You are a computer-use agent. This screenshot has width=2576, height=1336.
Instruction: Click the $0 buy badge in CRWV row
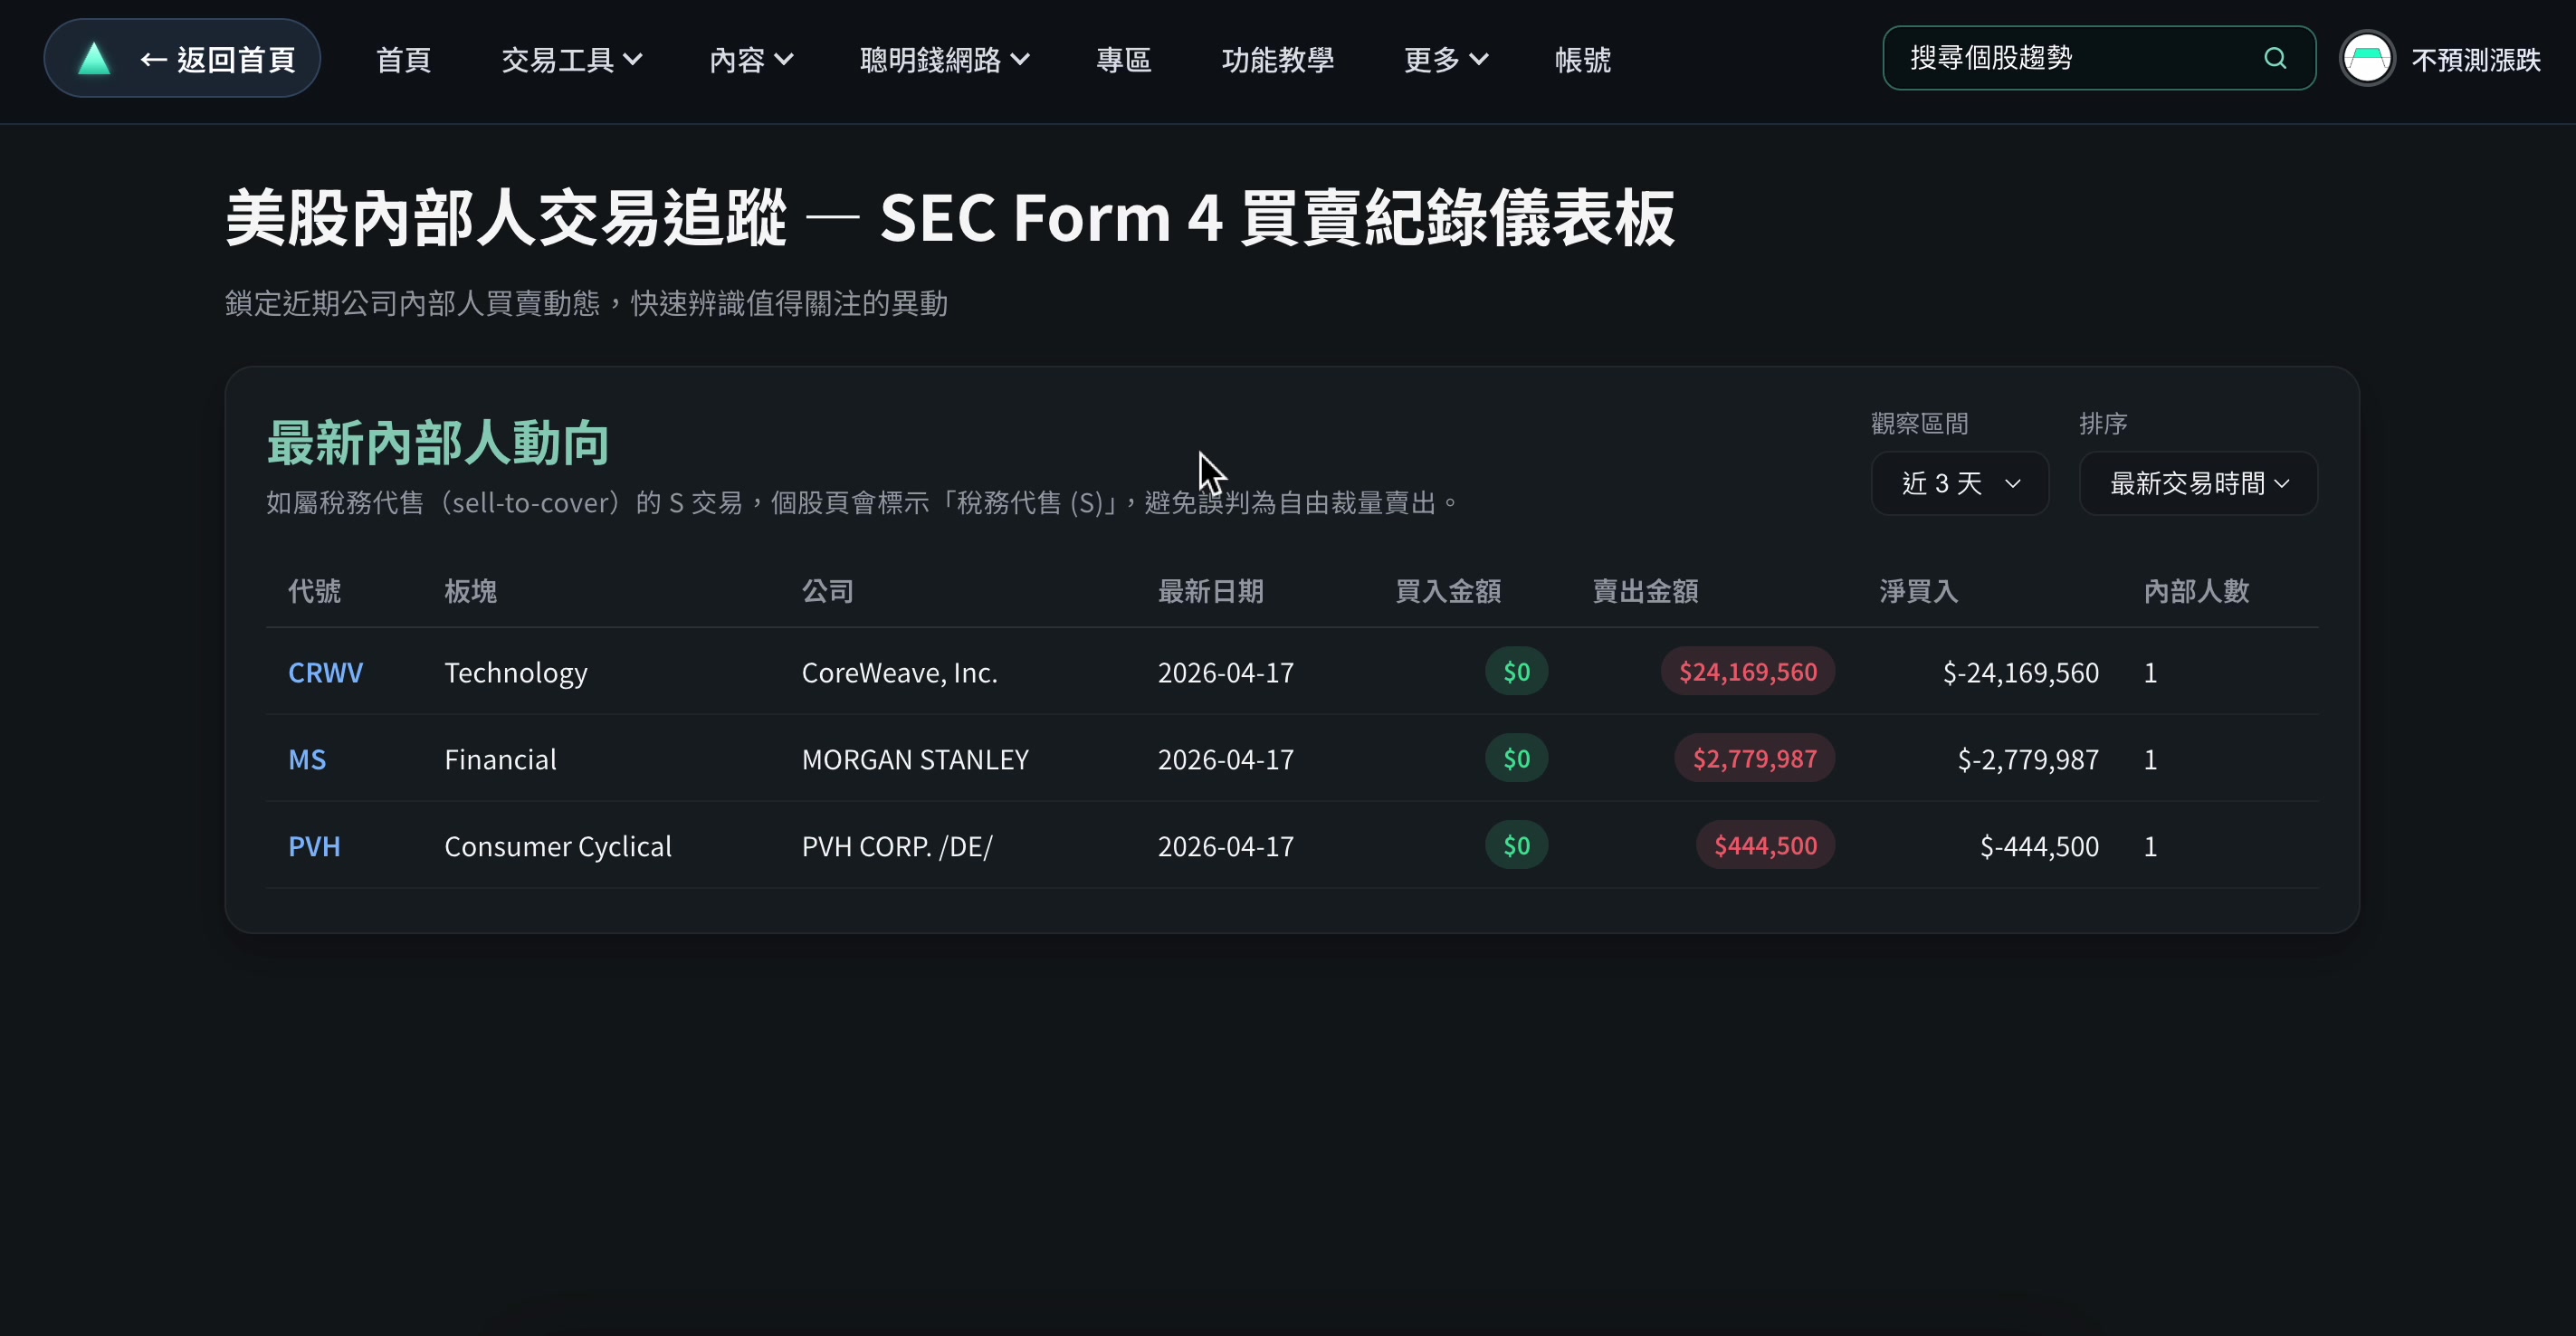[x=1516, y=671]
